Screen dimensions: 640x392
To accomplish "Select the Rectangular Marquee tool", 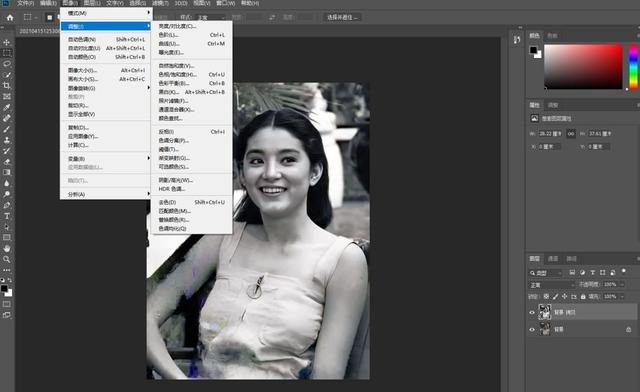I will (7, 53).
